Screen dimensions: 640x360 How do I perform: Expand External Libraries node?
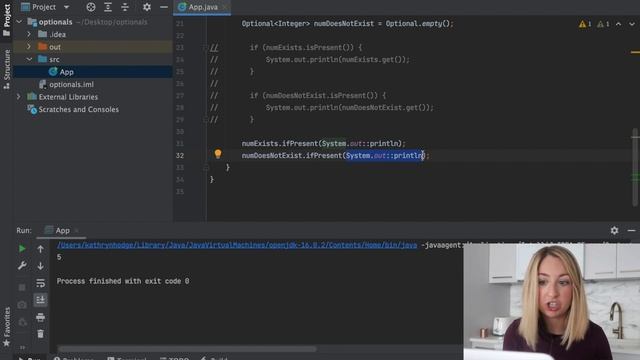pos(19,97)
